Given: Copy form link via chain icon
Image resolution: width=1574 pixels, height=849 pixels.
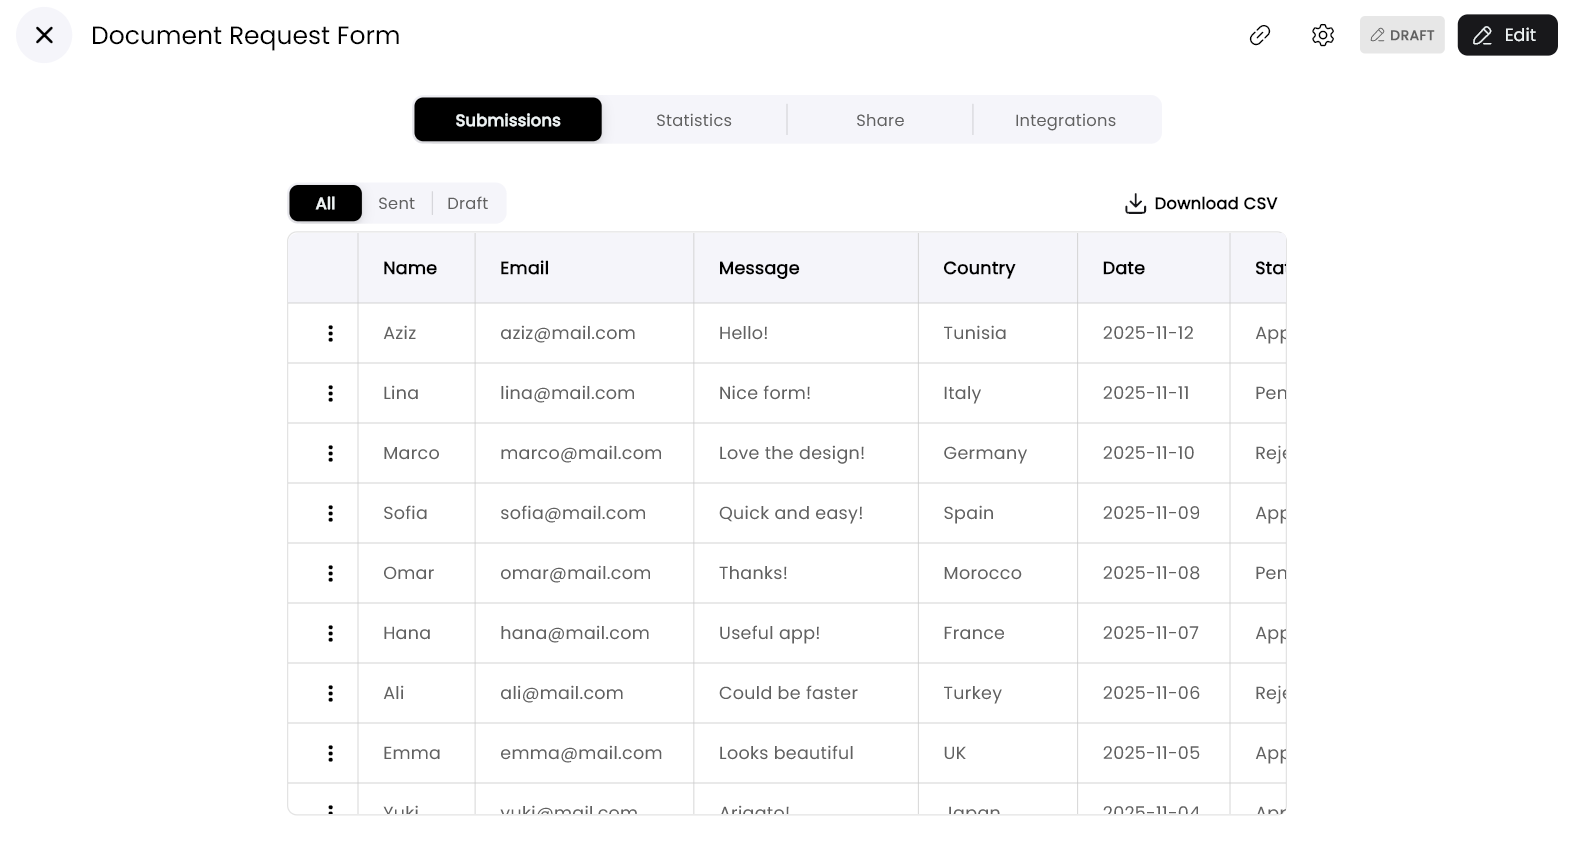Looking at the screenshot, I should point(1260,35).
